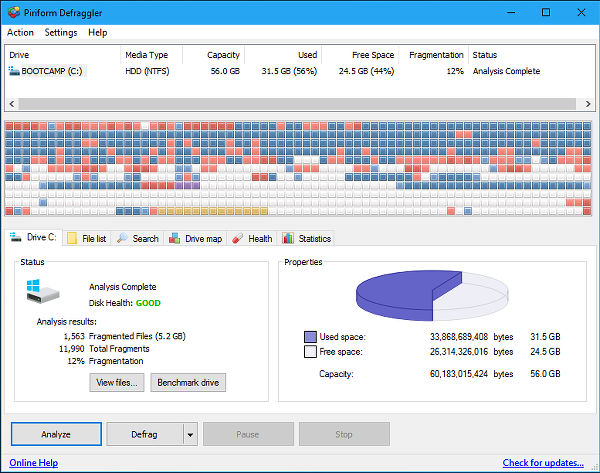Open the Action menu
The height and width of the screenshot is (473, 600).
20,33
